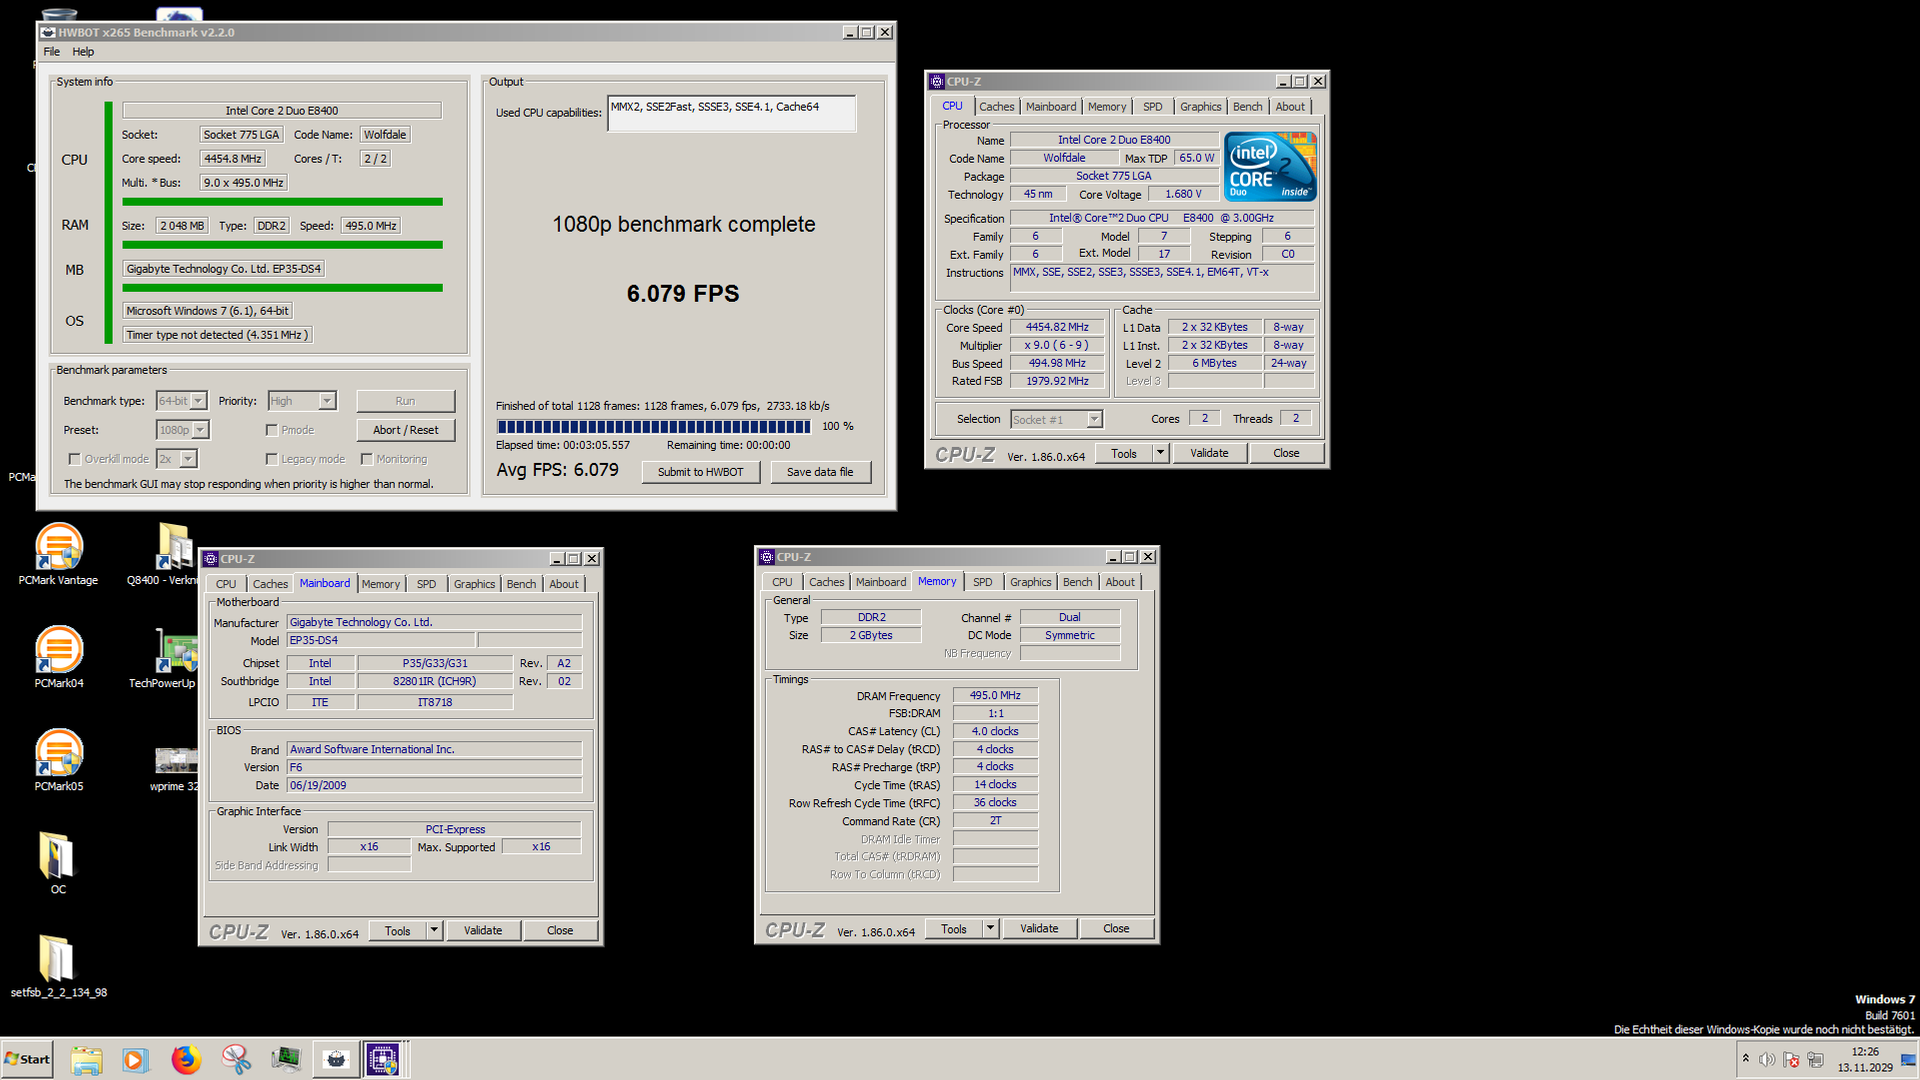The image size is (1920, 1080).
Task: Open PCMark Vantage desktop icon
Action: point(58,554)
